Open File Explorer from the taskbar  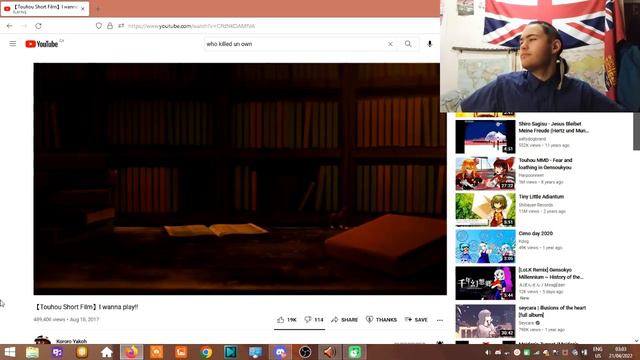[x=32, y=352]
